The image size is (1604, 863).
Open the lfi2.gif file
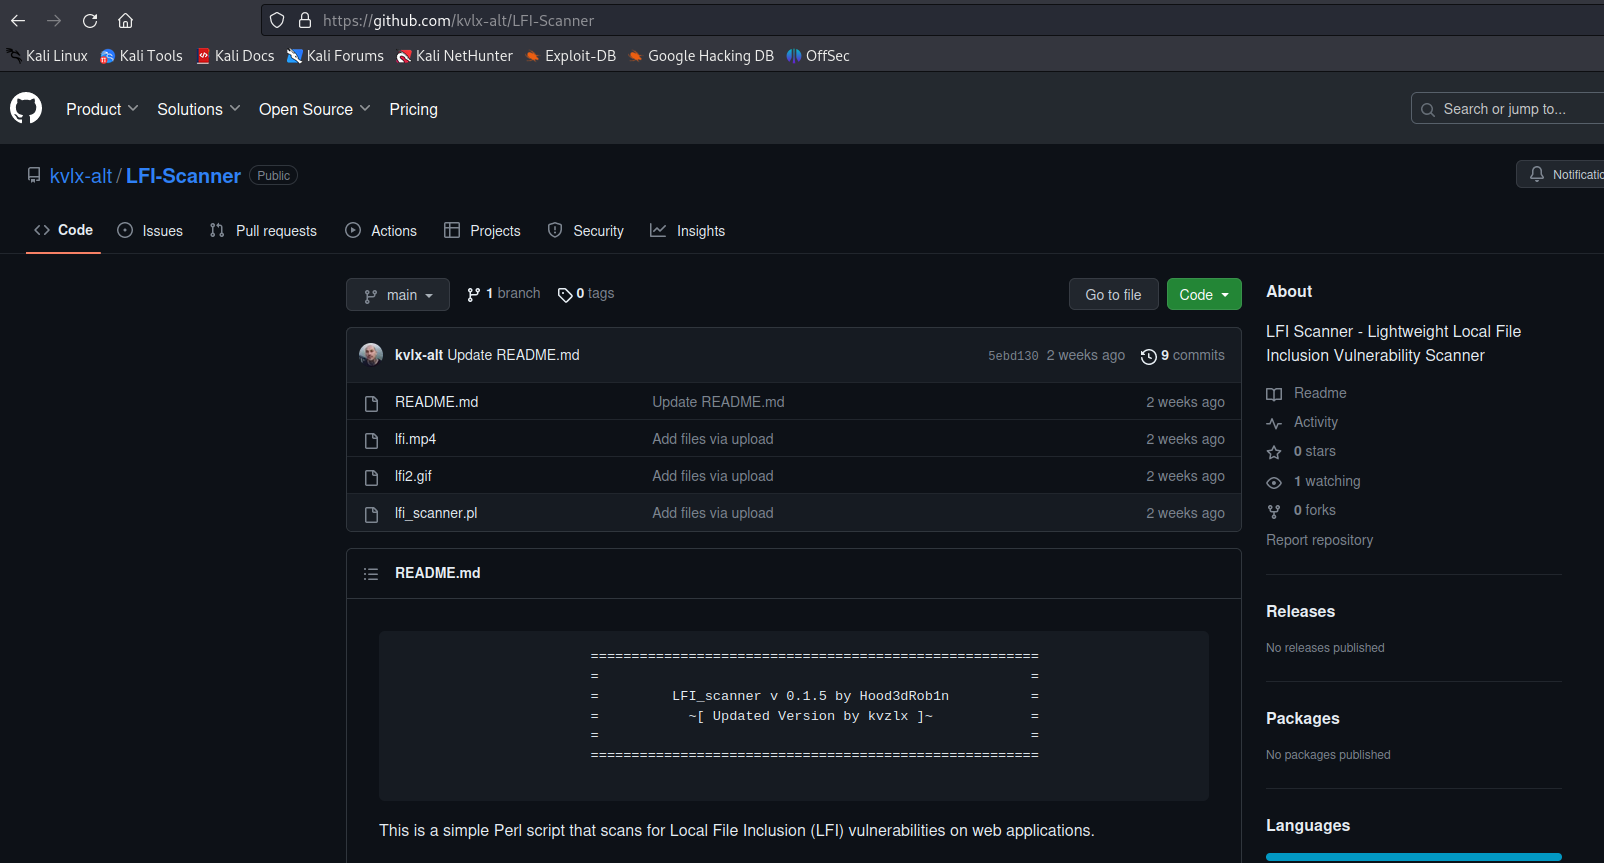[413, 476]
